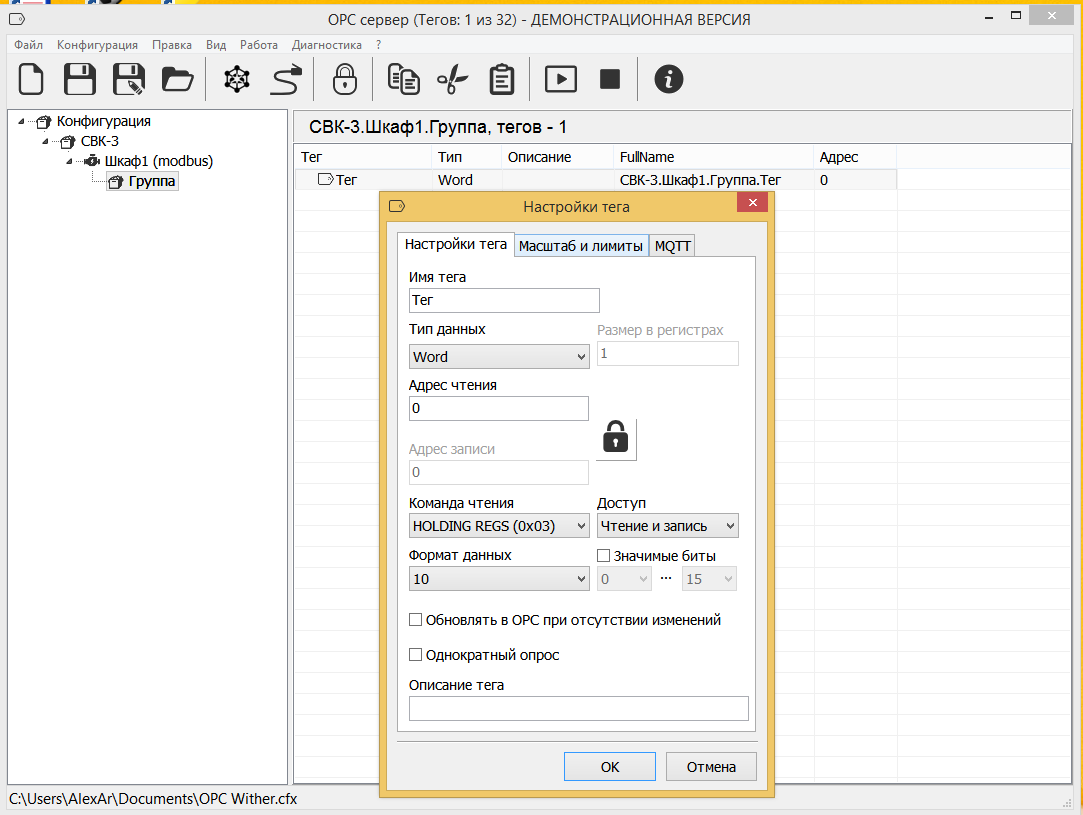Click the Адрес column header

[x=855, y=157]
